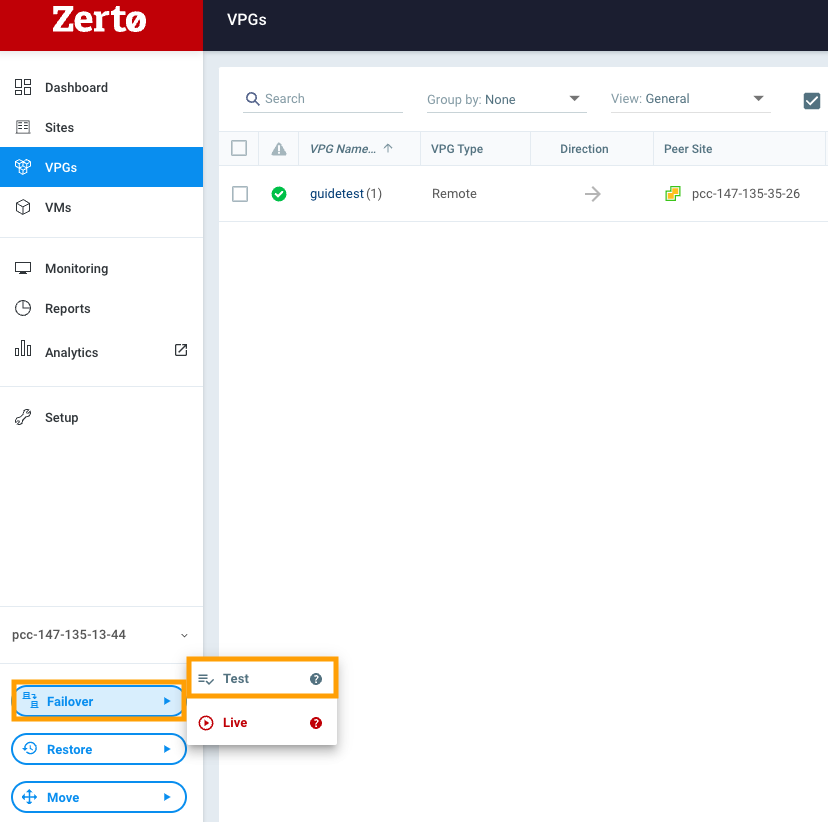The width and height of the screenshot is (828, 822).
Task: Click the Setup wrench icon
Action: [x=23, y=417]
